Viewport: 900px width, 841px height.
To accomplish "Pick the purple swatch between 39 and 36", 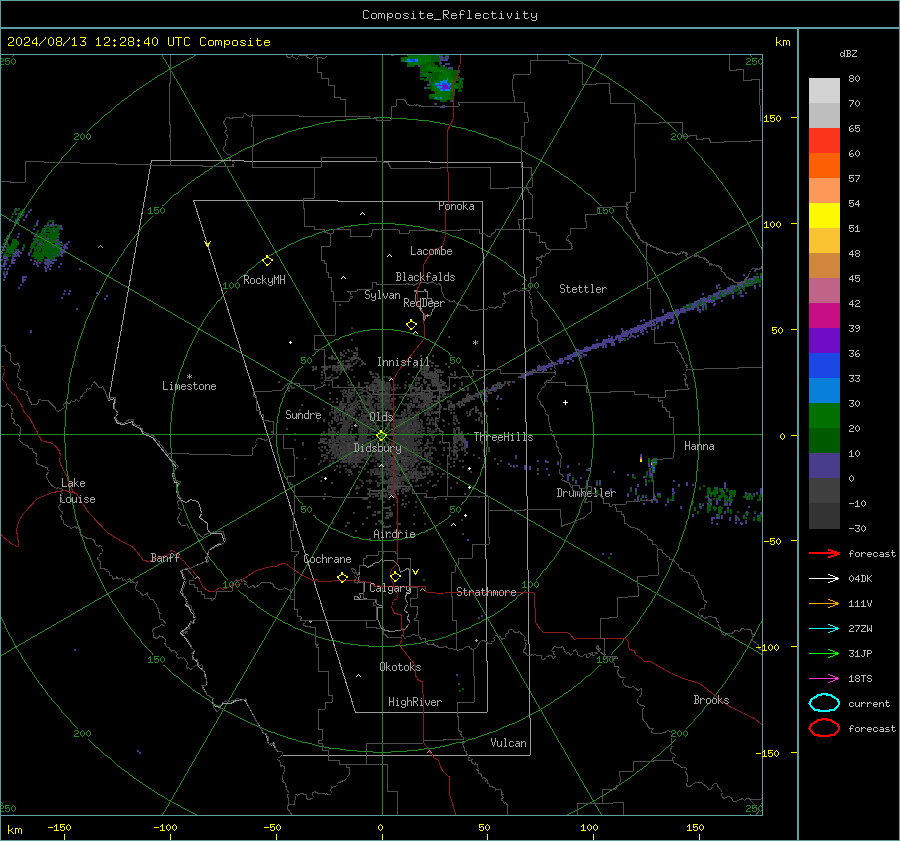I will pos(824,341).
